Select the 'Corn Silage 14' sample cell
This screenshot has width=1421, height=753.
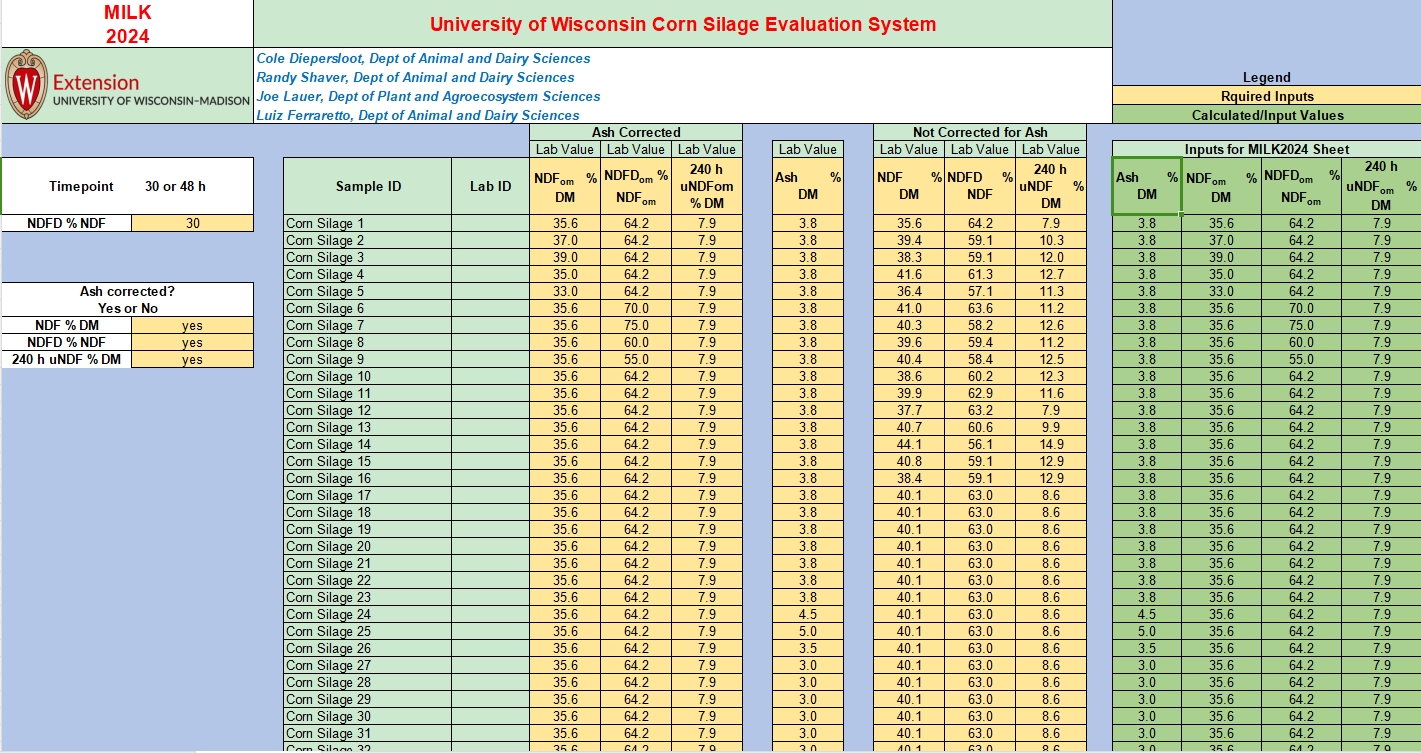click(x=368, y=444)
